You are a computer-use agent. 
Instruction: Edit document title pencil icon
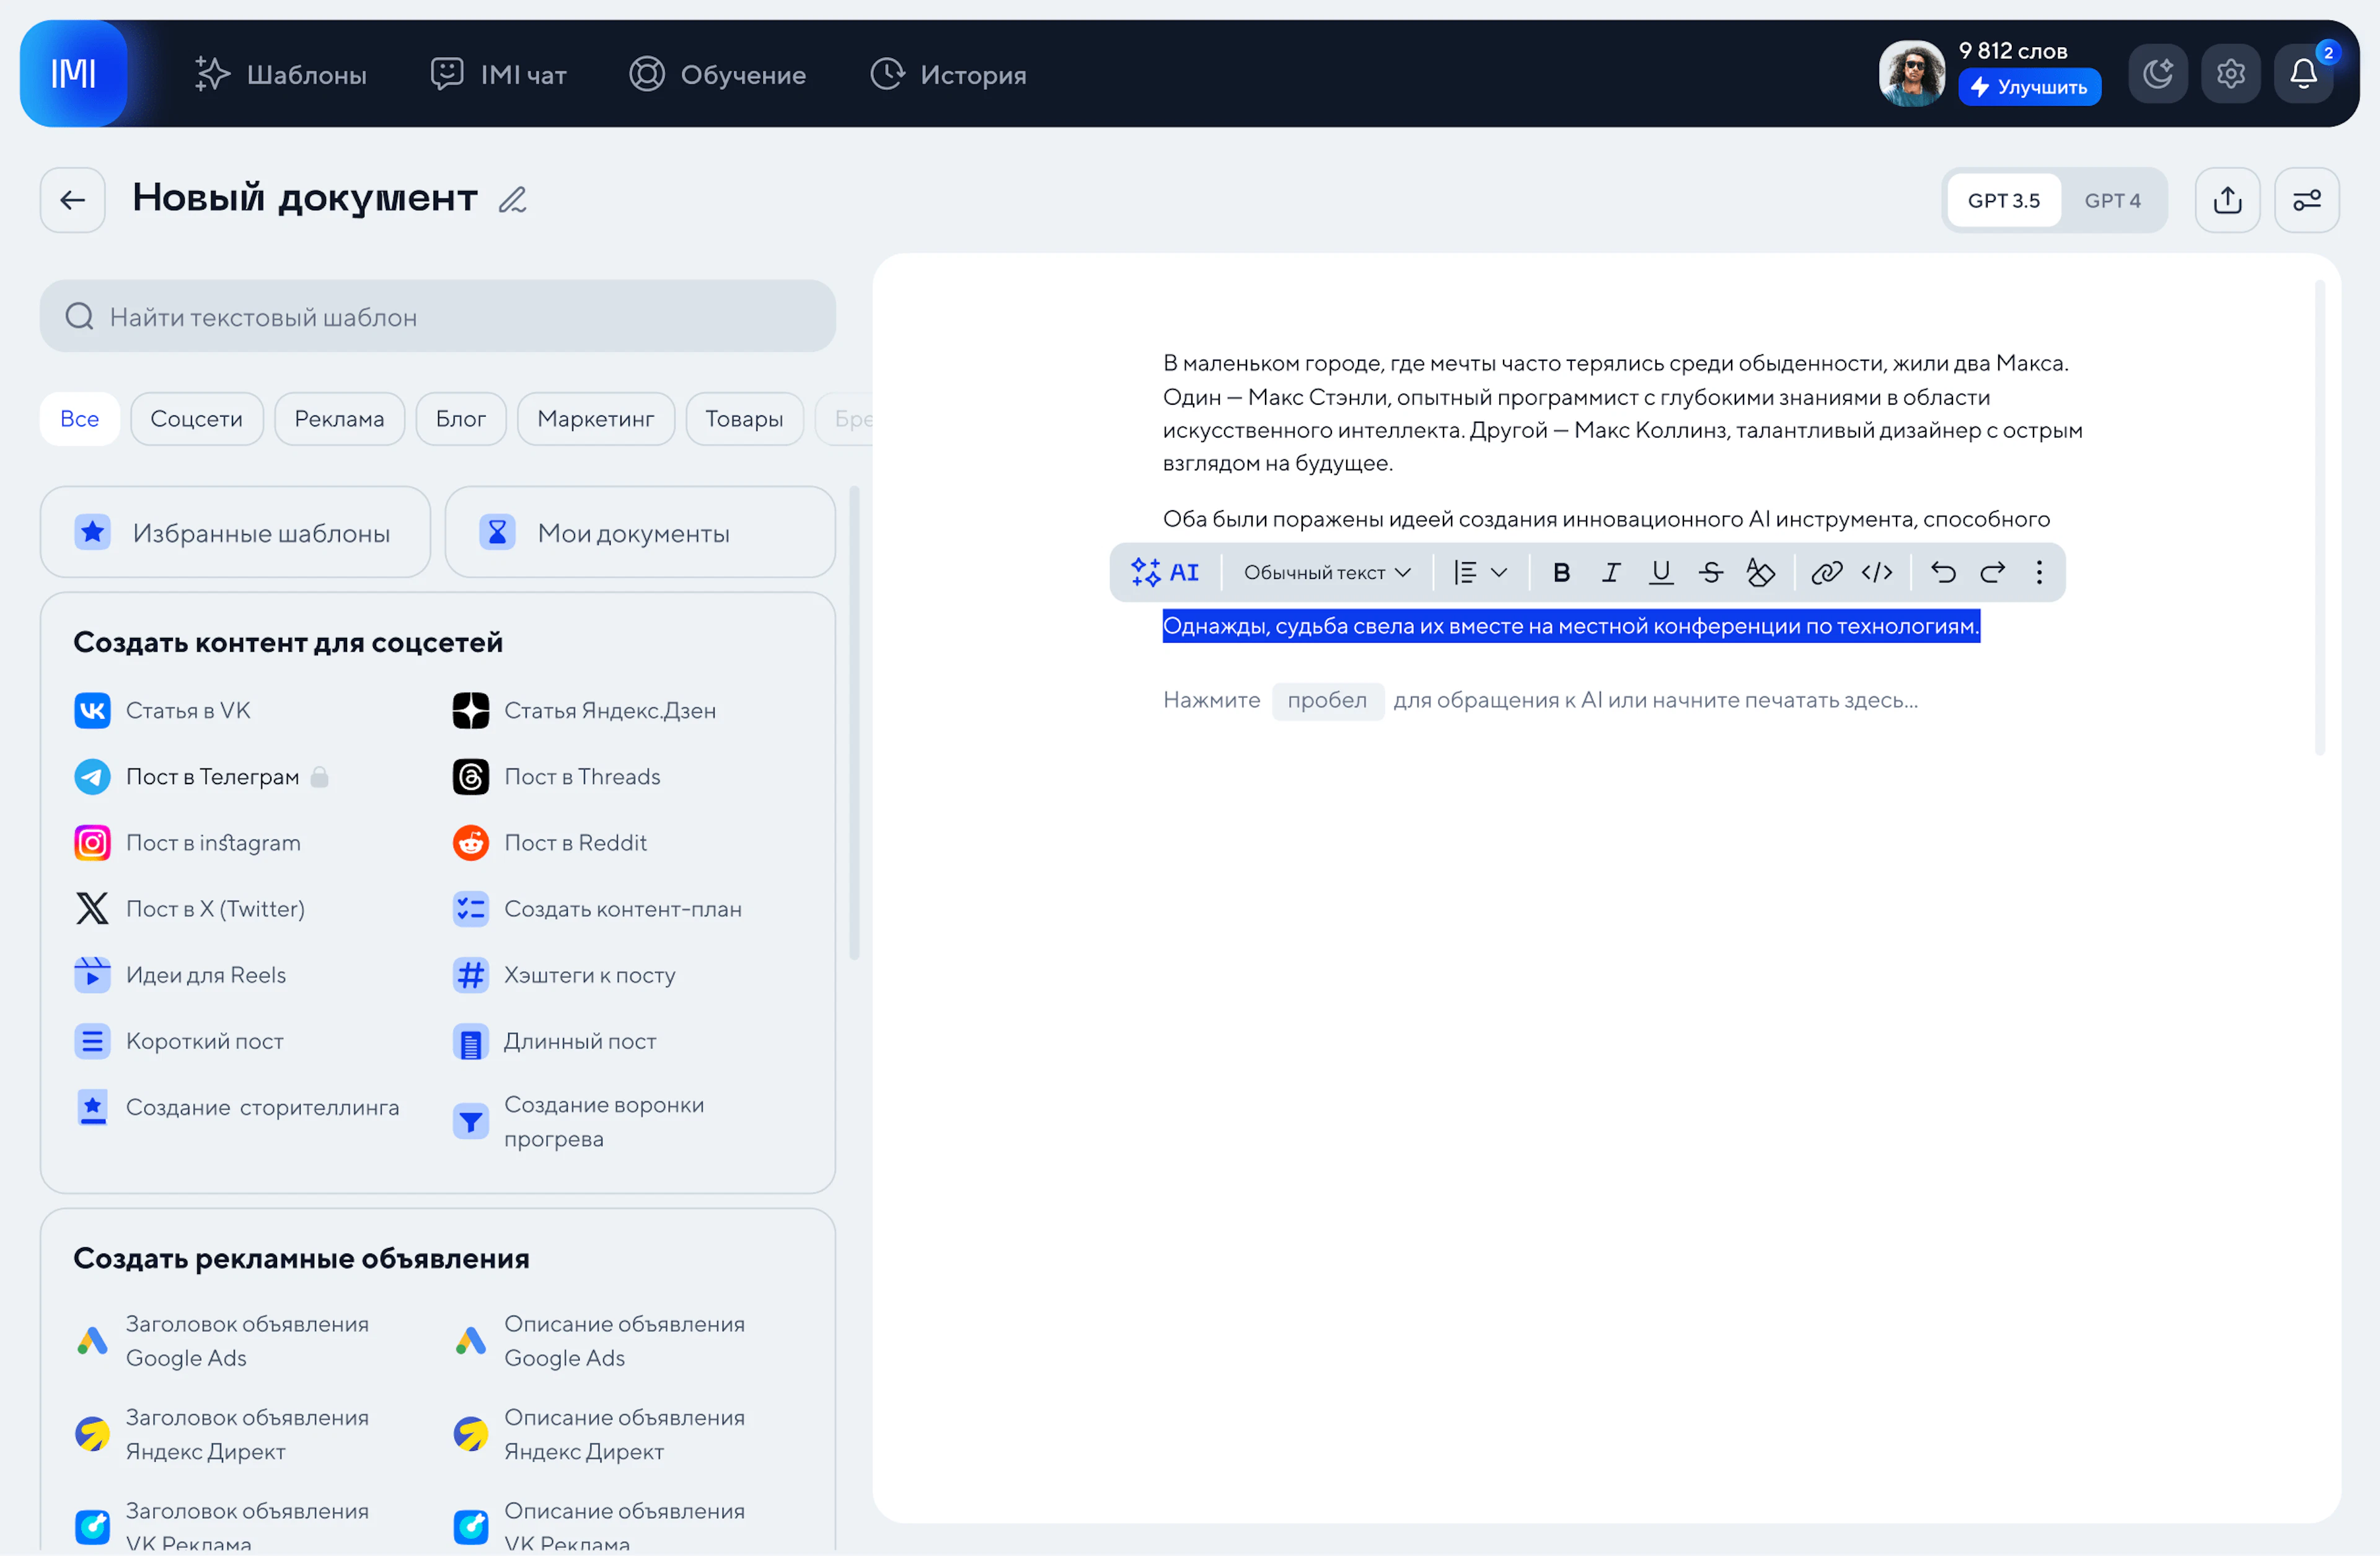tap(513, 200)
